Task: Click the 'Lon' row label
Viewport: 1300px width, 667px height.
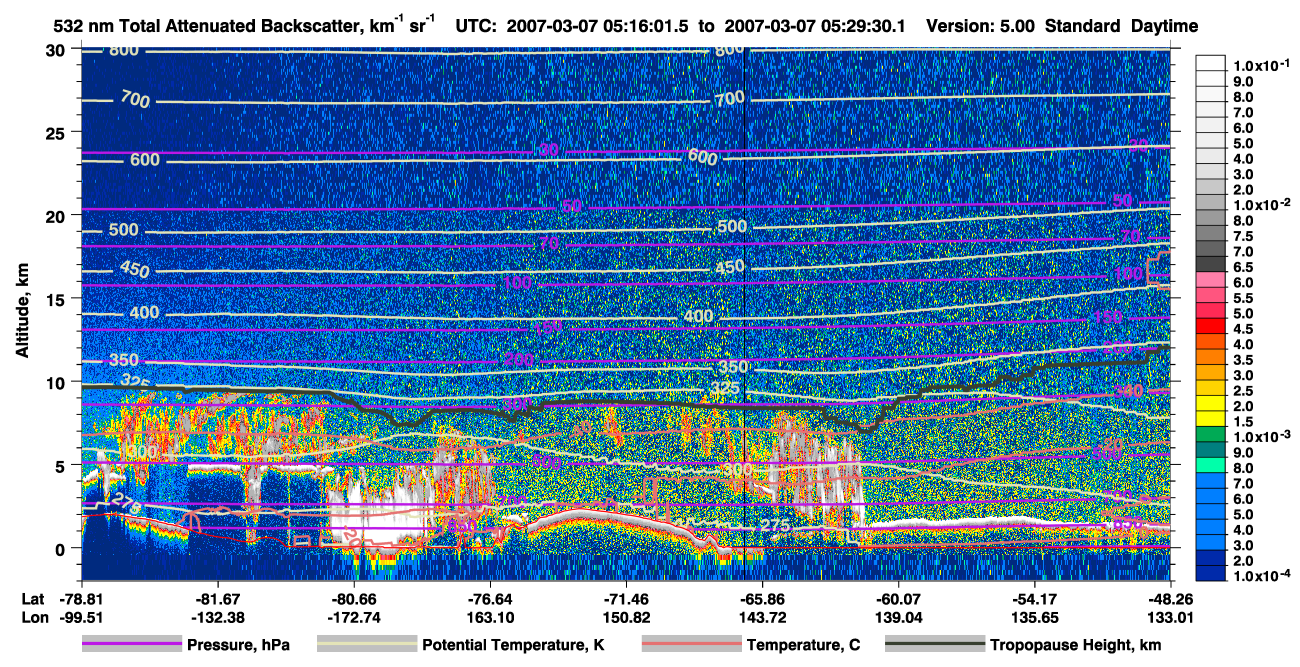Action: point(33,616)
